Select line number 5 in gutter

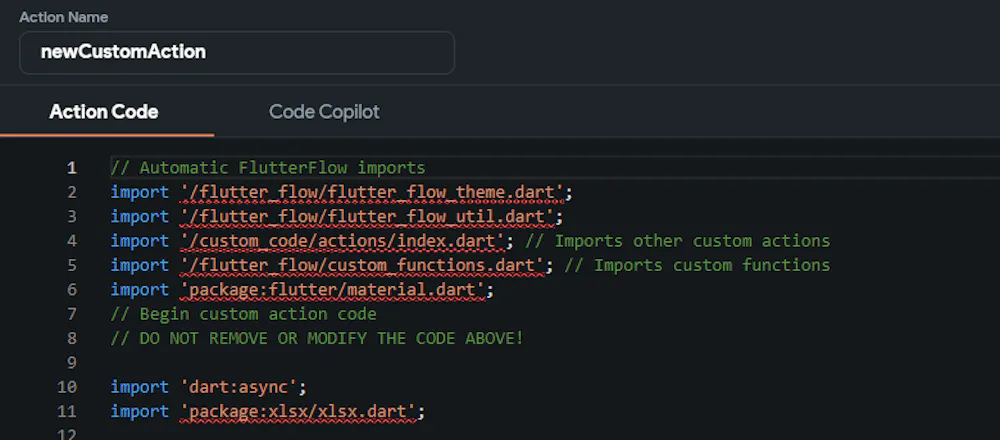(71, 265)
